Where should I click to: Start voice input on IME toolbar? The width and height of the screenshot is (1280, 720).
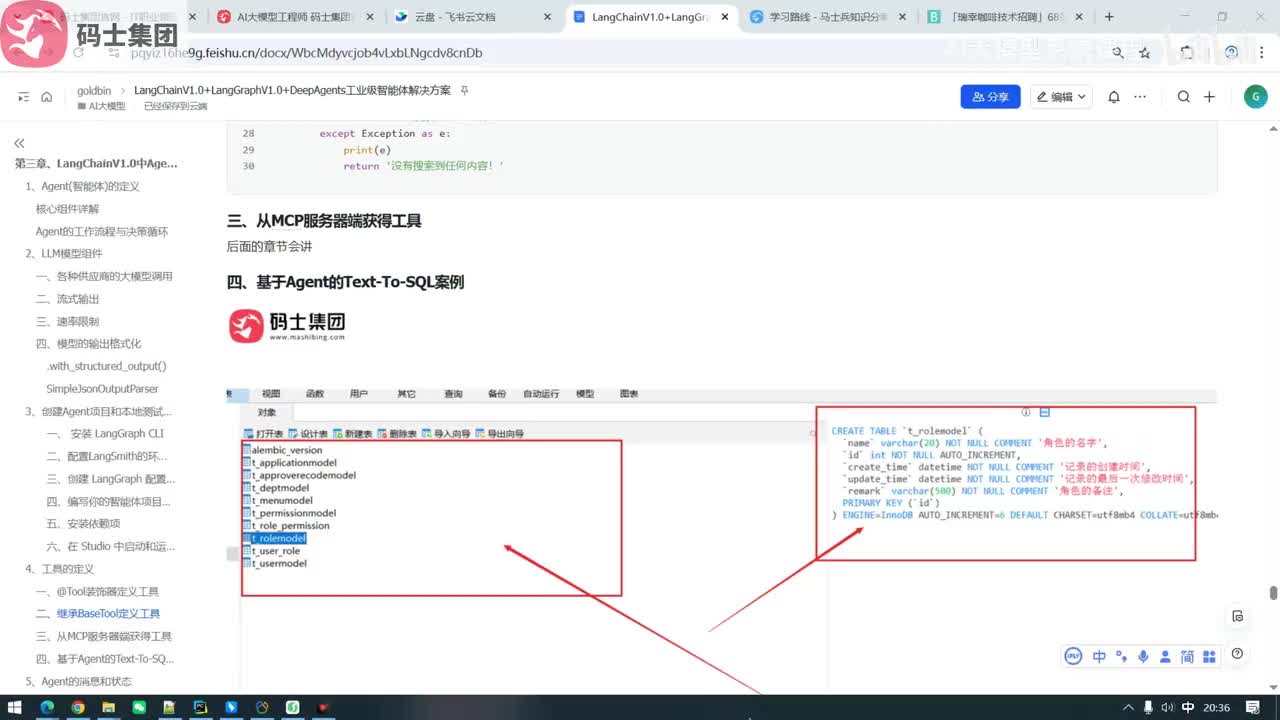click(1143, 656)
